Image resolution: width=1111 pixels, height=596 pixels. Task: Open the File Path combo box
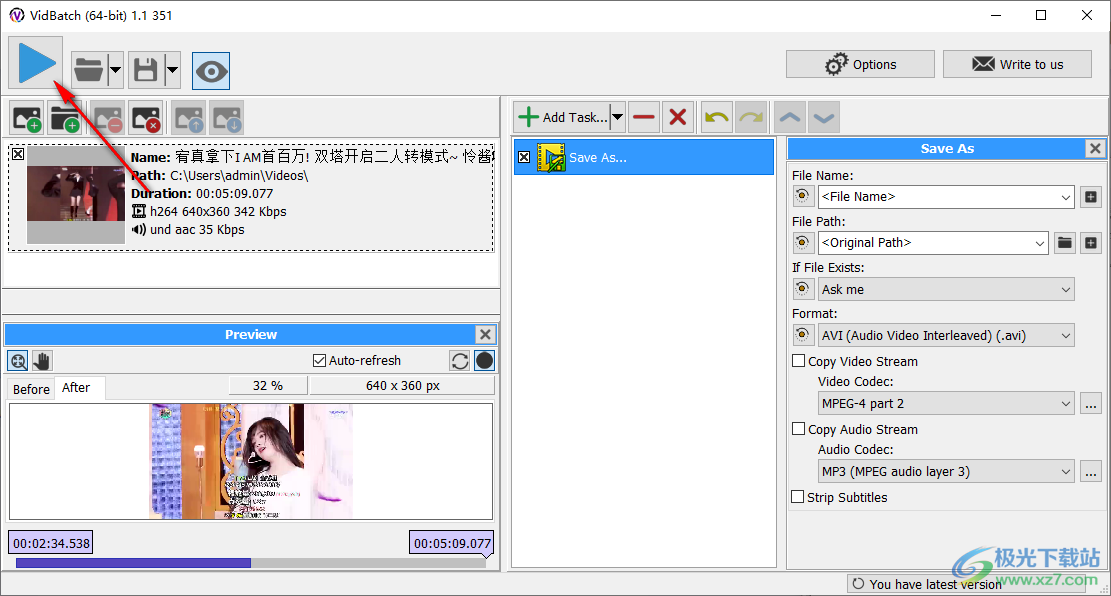[x=932, y=243]
